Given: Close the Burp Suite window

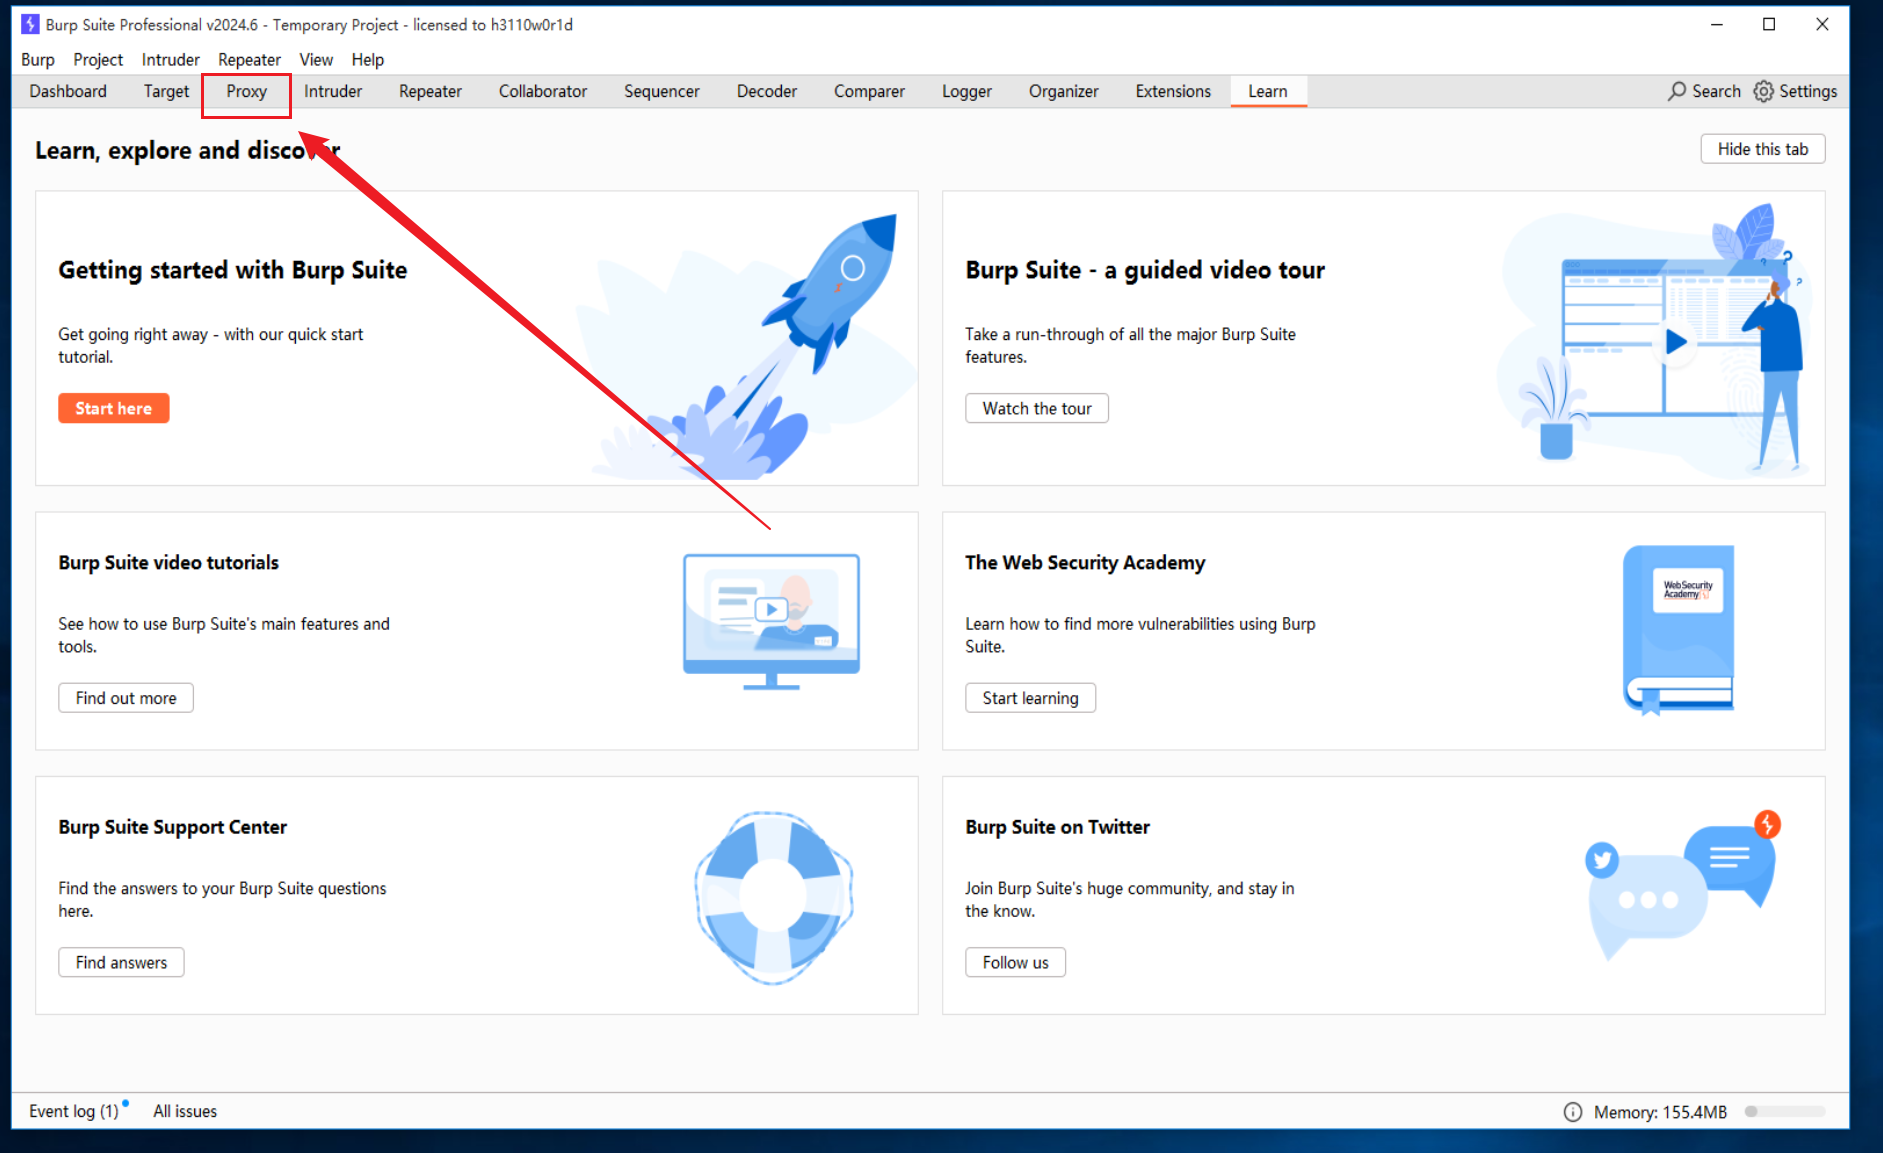Looking at the screenshot, I should tap(1822, 24).
